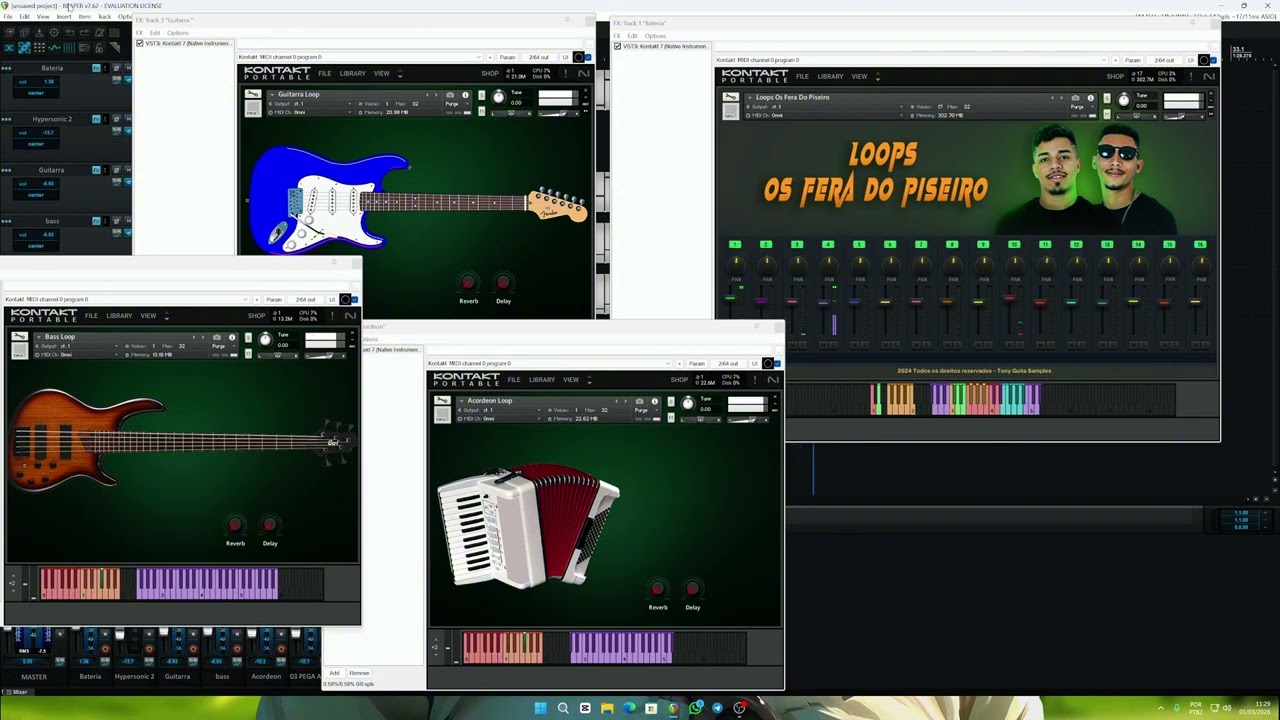Toggle VST3i Kontakt 7 checkbox in Bateria FX window
The height and width of the screenshot is (720, 1280).
click(617, 46)
